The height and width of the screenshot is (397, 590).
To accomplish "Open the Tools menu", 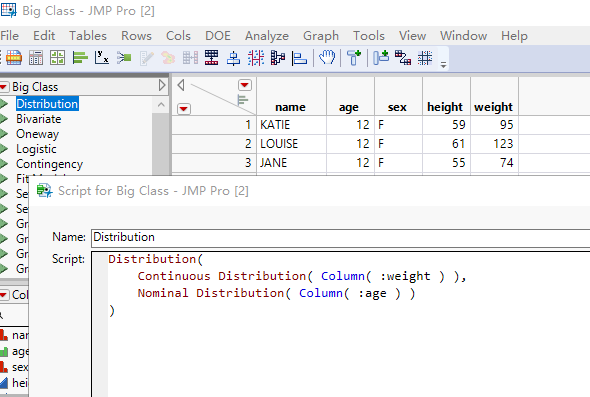I will click(x=369, y=36).
